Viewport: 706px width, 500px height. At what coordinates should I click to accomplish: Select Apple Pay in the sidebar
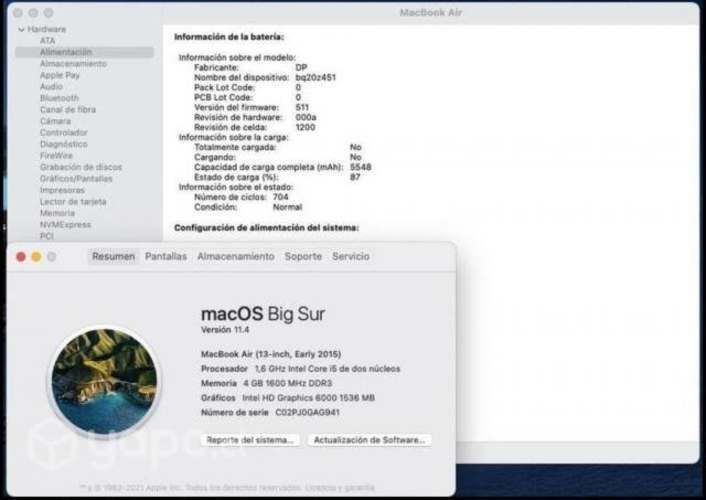(x=59, y=75)
